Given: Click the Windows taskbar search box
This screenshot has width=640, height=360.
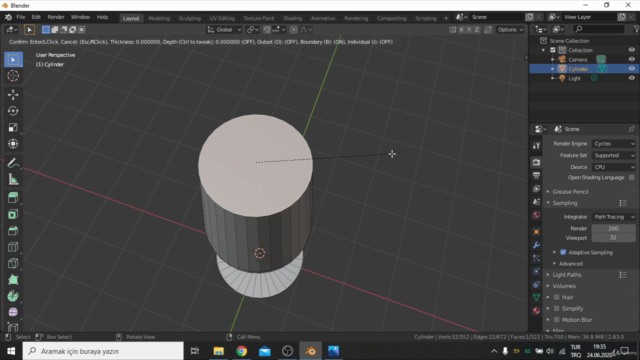Looking at the screenshot, I should point(103,351).
